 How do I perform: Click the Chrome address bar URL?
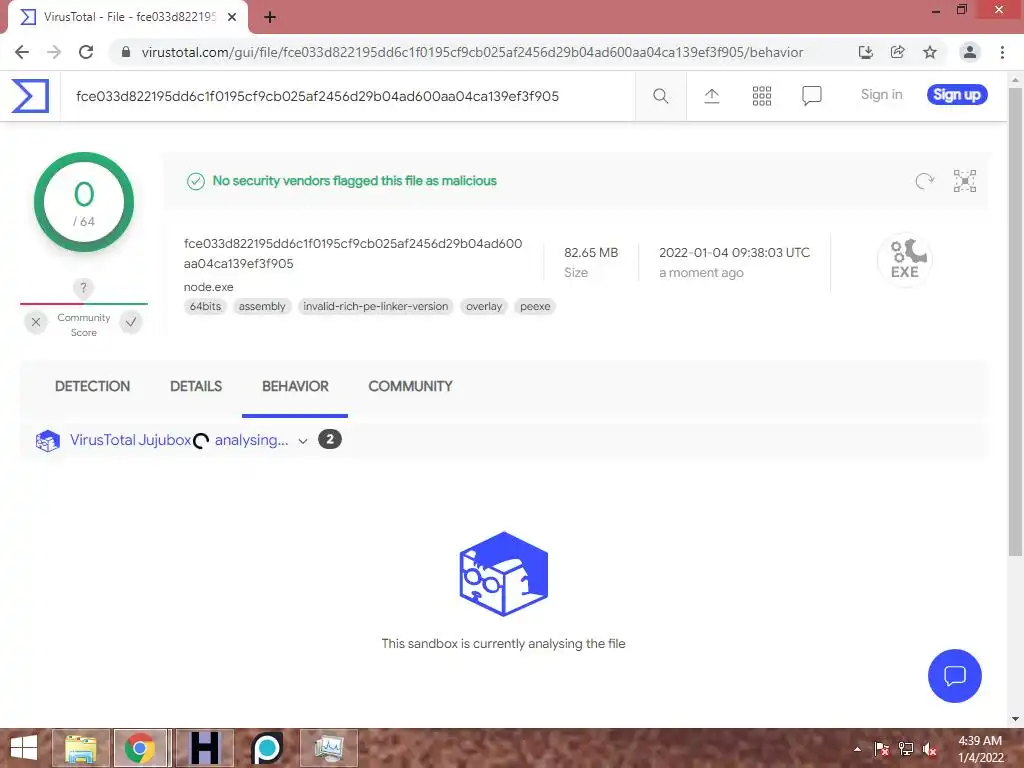click(472, 52)
